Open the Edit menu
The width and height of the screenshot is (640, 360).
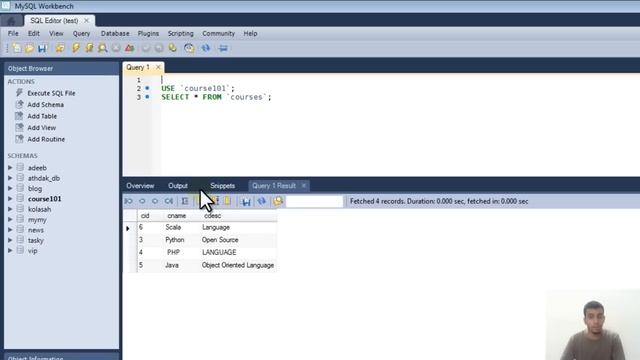point(33,33)
